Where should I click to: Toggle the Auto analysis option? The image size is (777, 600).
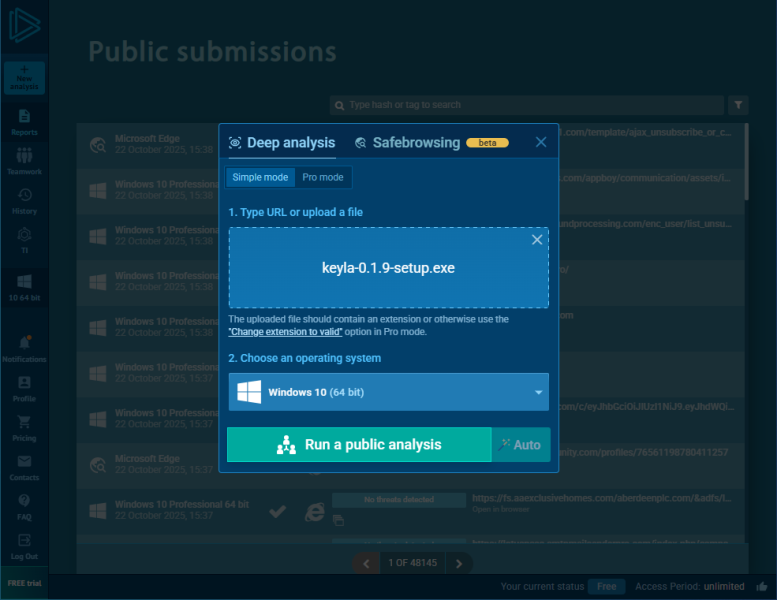pyautogui.click(x=520, y=445)
